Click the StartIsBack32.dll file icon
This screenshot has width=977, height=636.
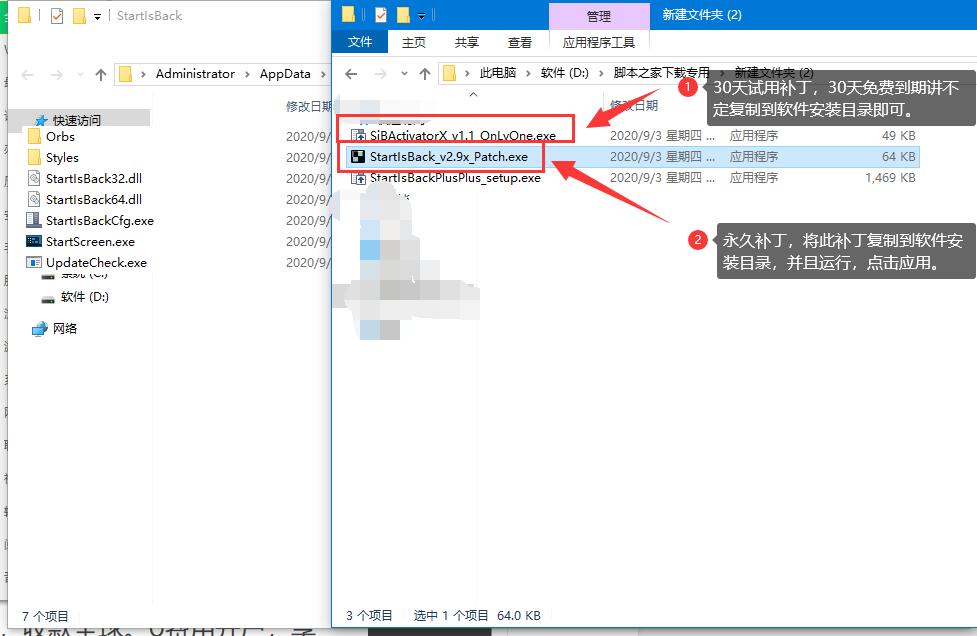click(x=35, y=179)
